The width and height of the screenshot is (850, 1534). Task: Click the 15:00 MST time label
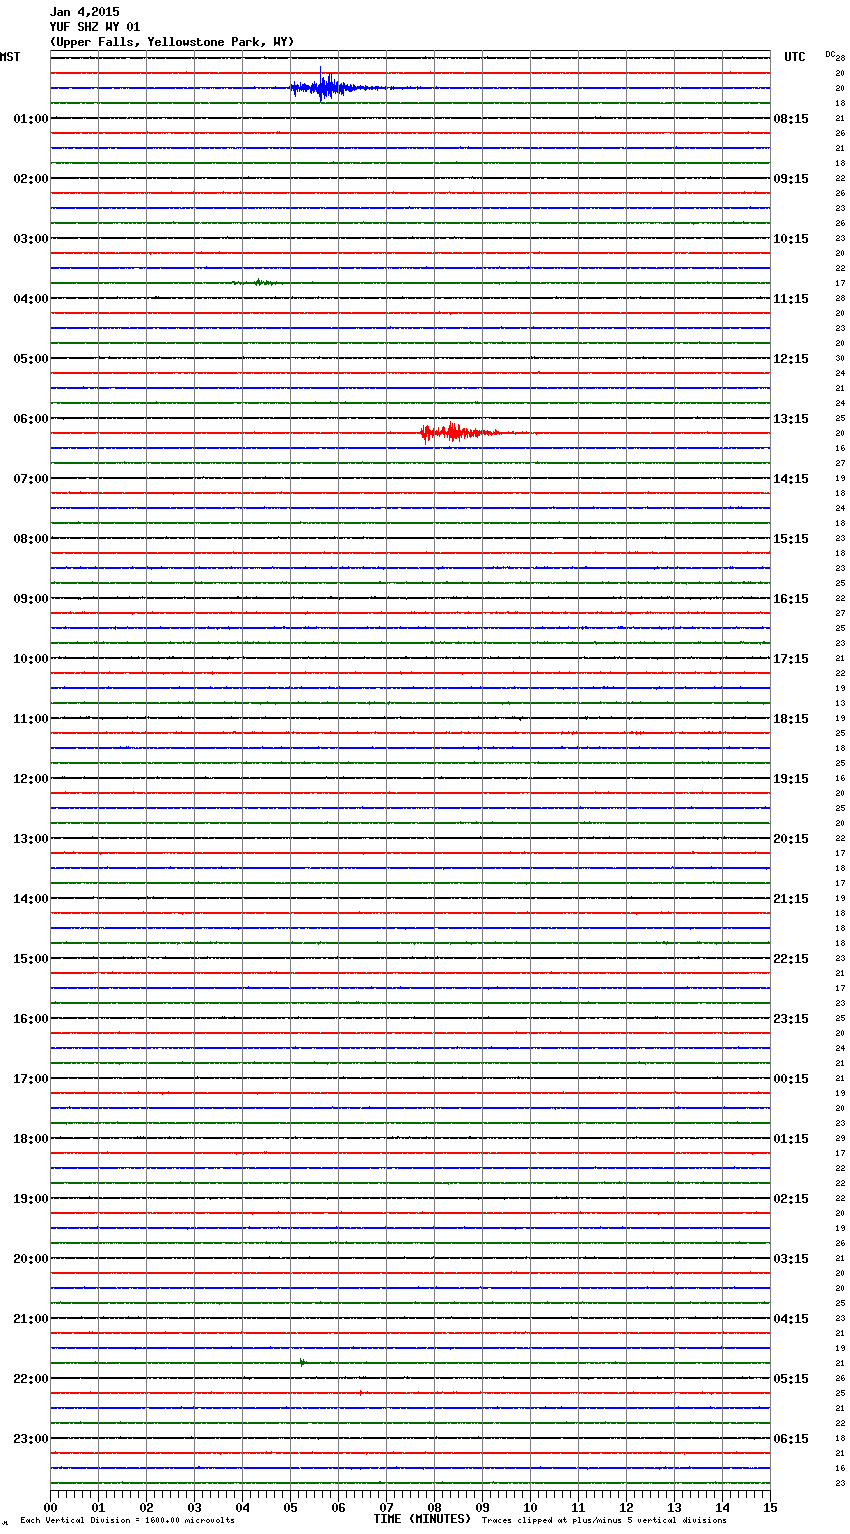pyautogui.click(x=31, y=959)
